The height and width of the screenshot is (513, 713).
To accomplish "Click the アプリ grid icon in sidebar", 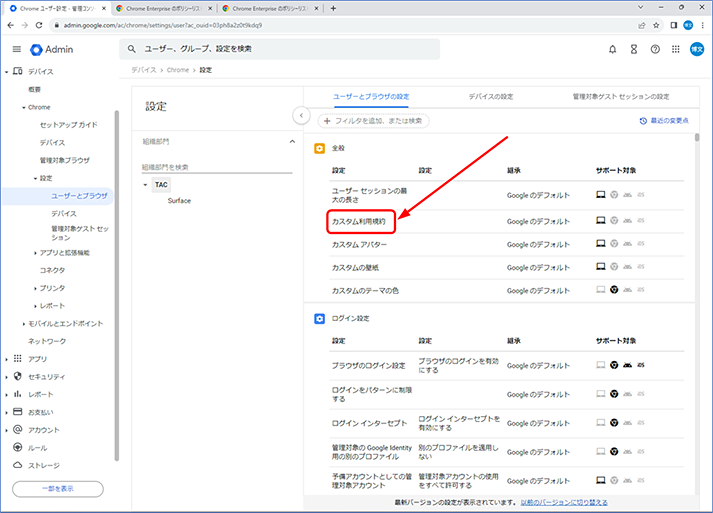I will [x=18, y=358].
